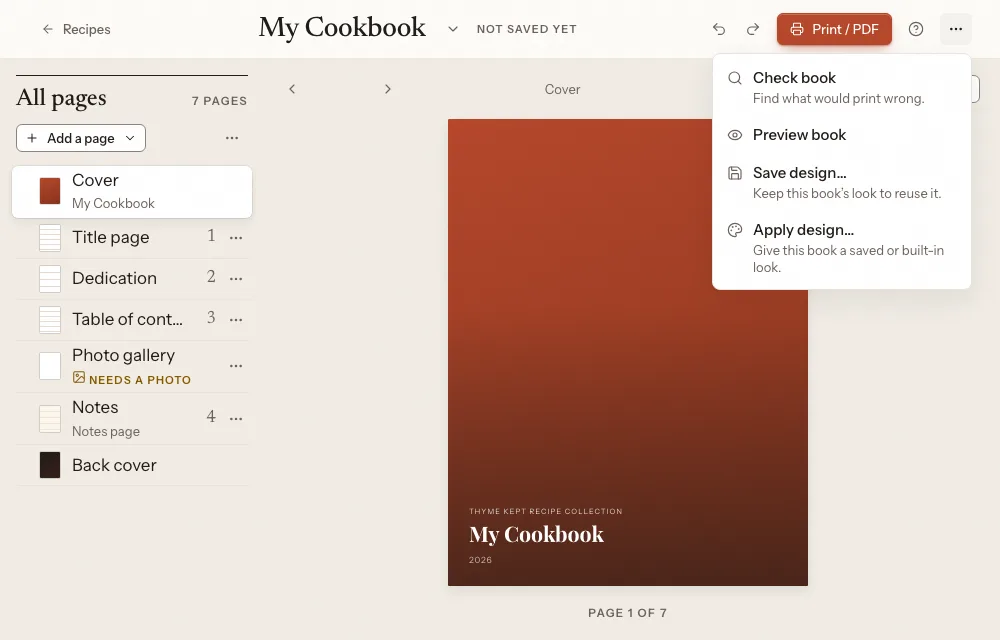Open the All pages list options ellipsis
The image size is (1000, 640).
tap(232, 138)
